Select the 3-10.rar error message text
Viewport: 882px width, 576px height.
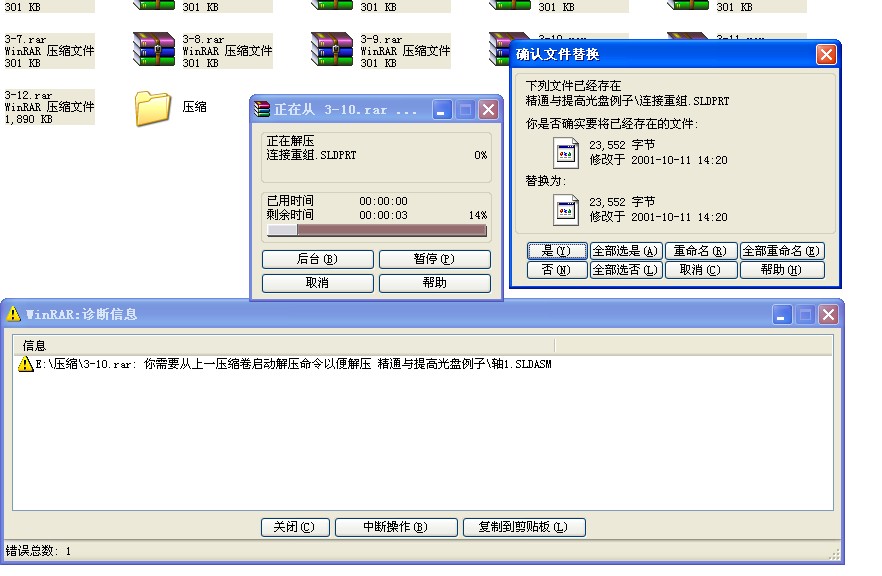click(293, 364)
